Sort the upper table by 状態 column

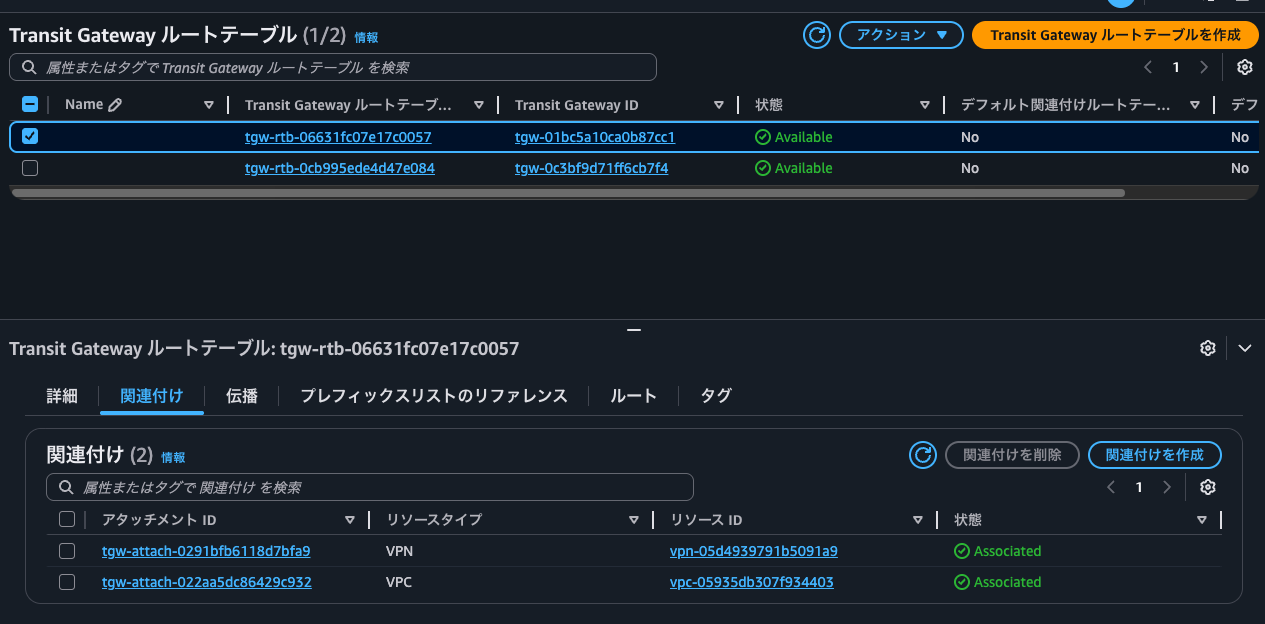coord(925,105)
